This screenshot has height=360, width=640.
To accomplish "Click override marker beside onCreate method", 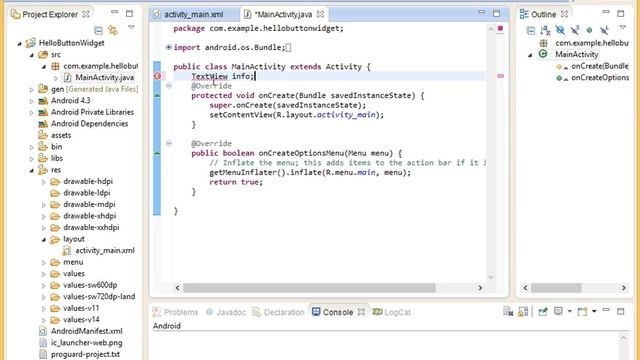I will (157, 95).
